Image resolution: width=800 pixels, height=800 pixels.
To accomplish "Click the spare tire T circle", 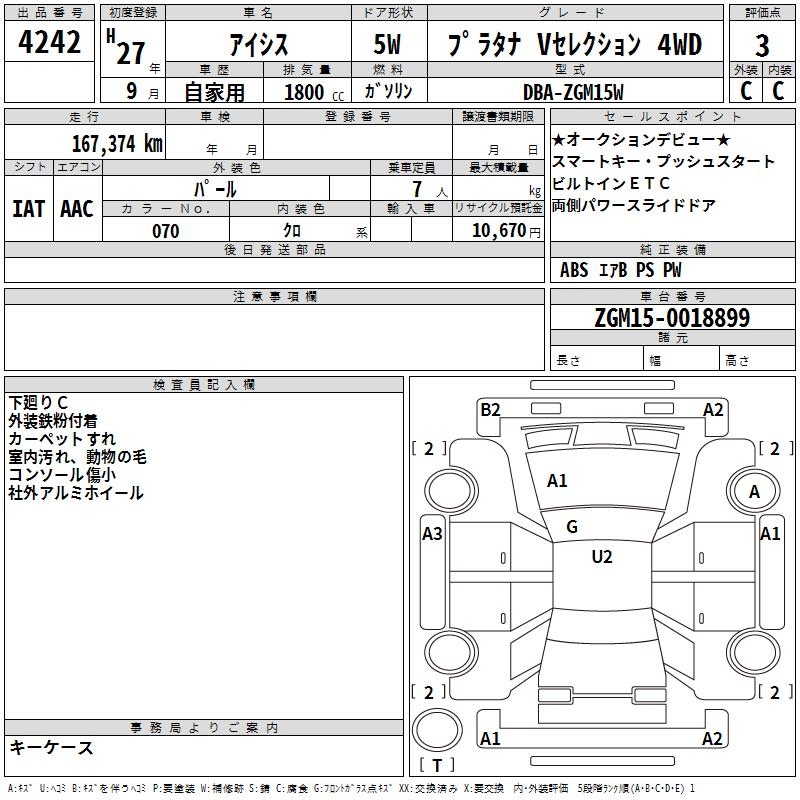I will (437, 729).
